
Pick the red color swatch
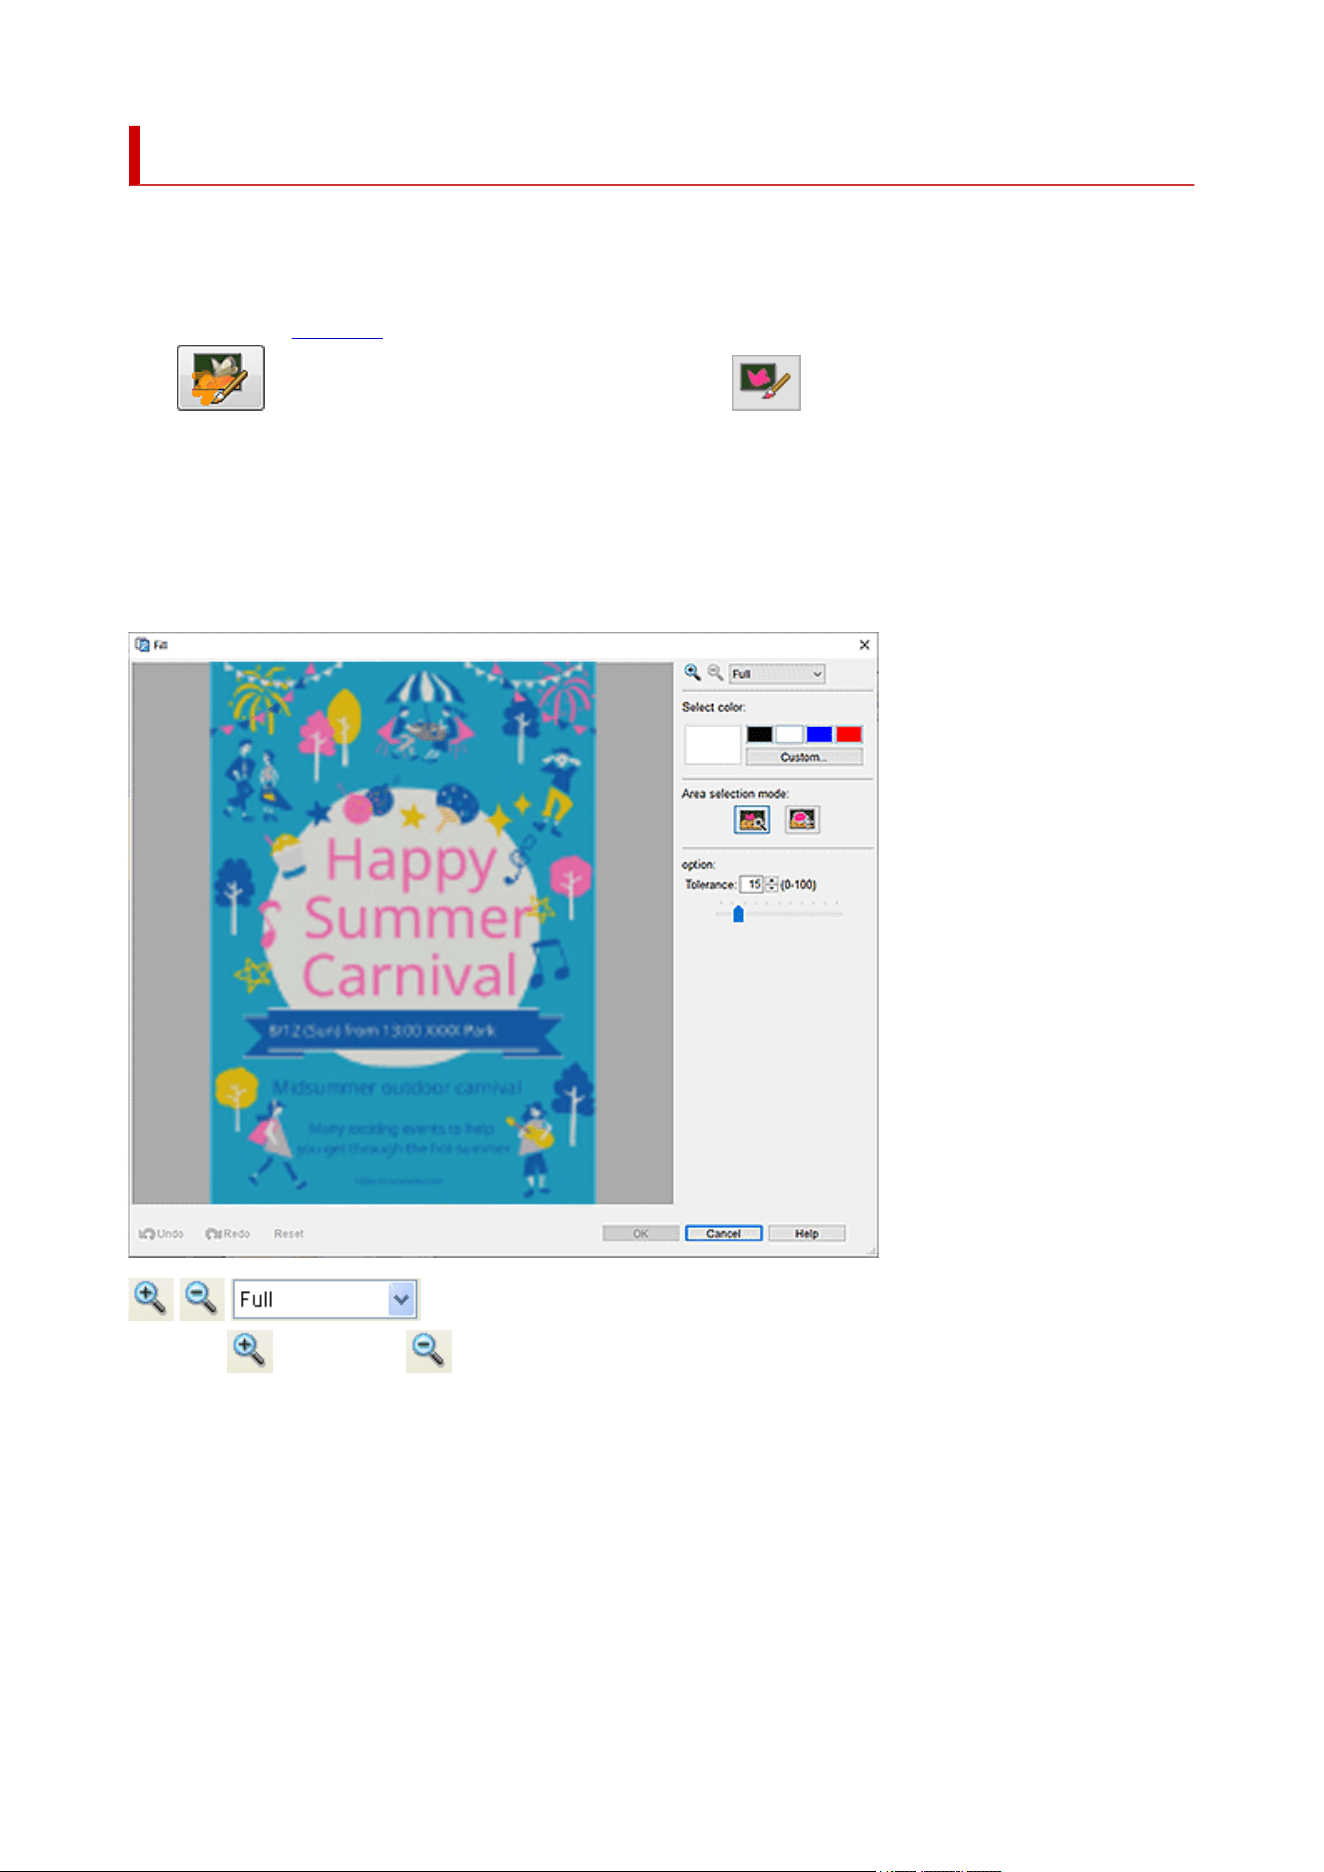pos(849,735)
